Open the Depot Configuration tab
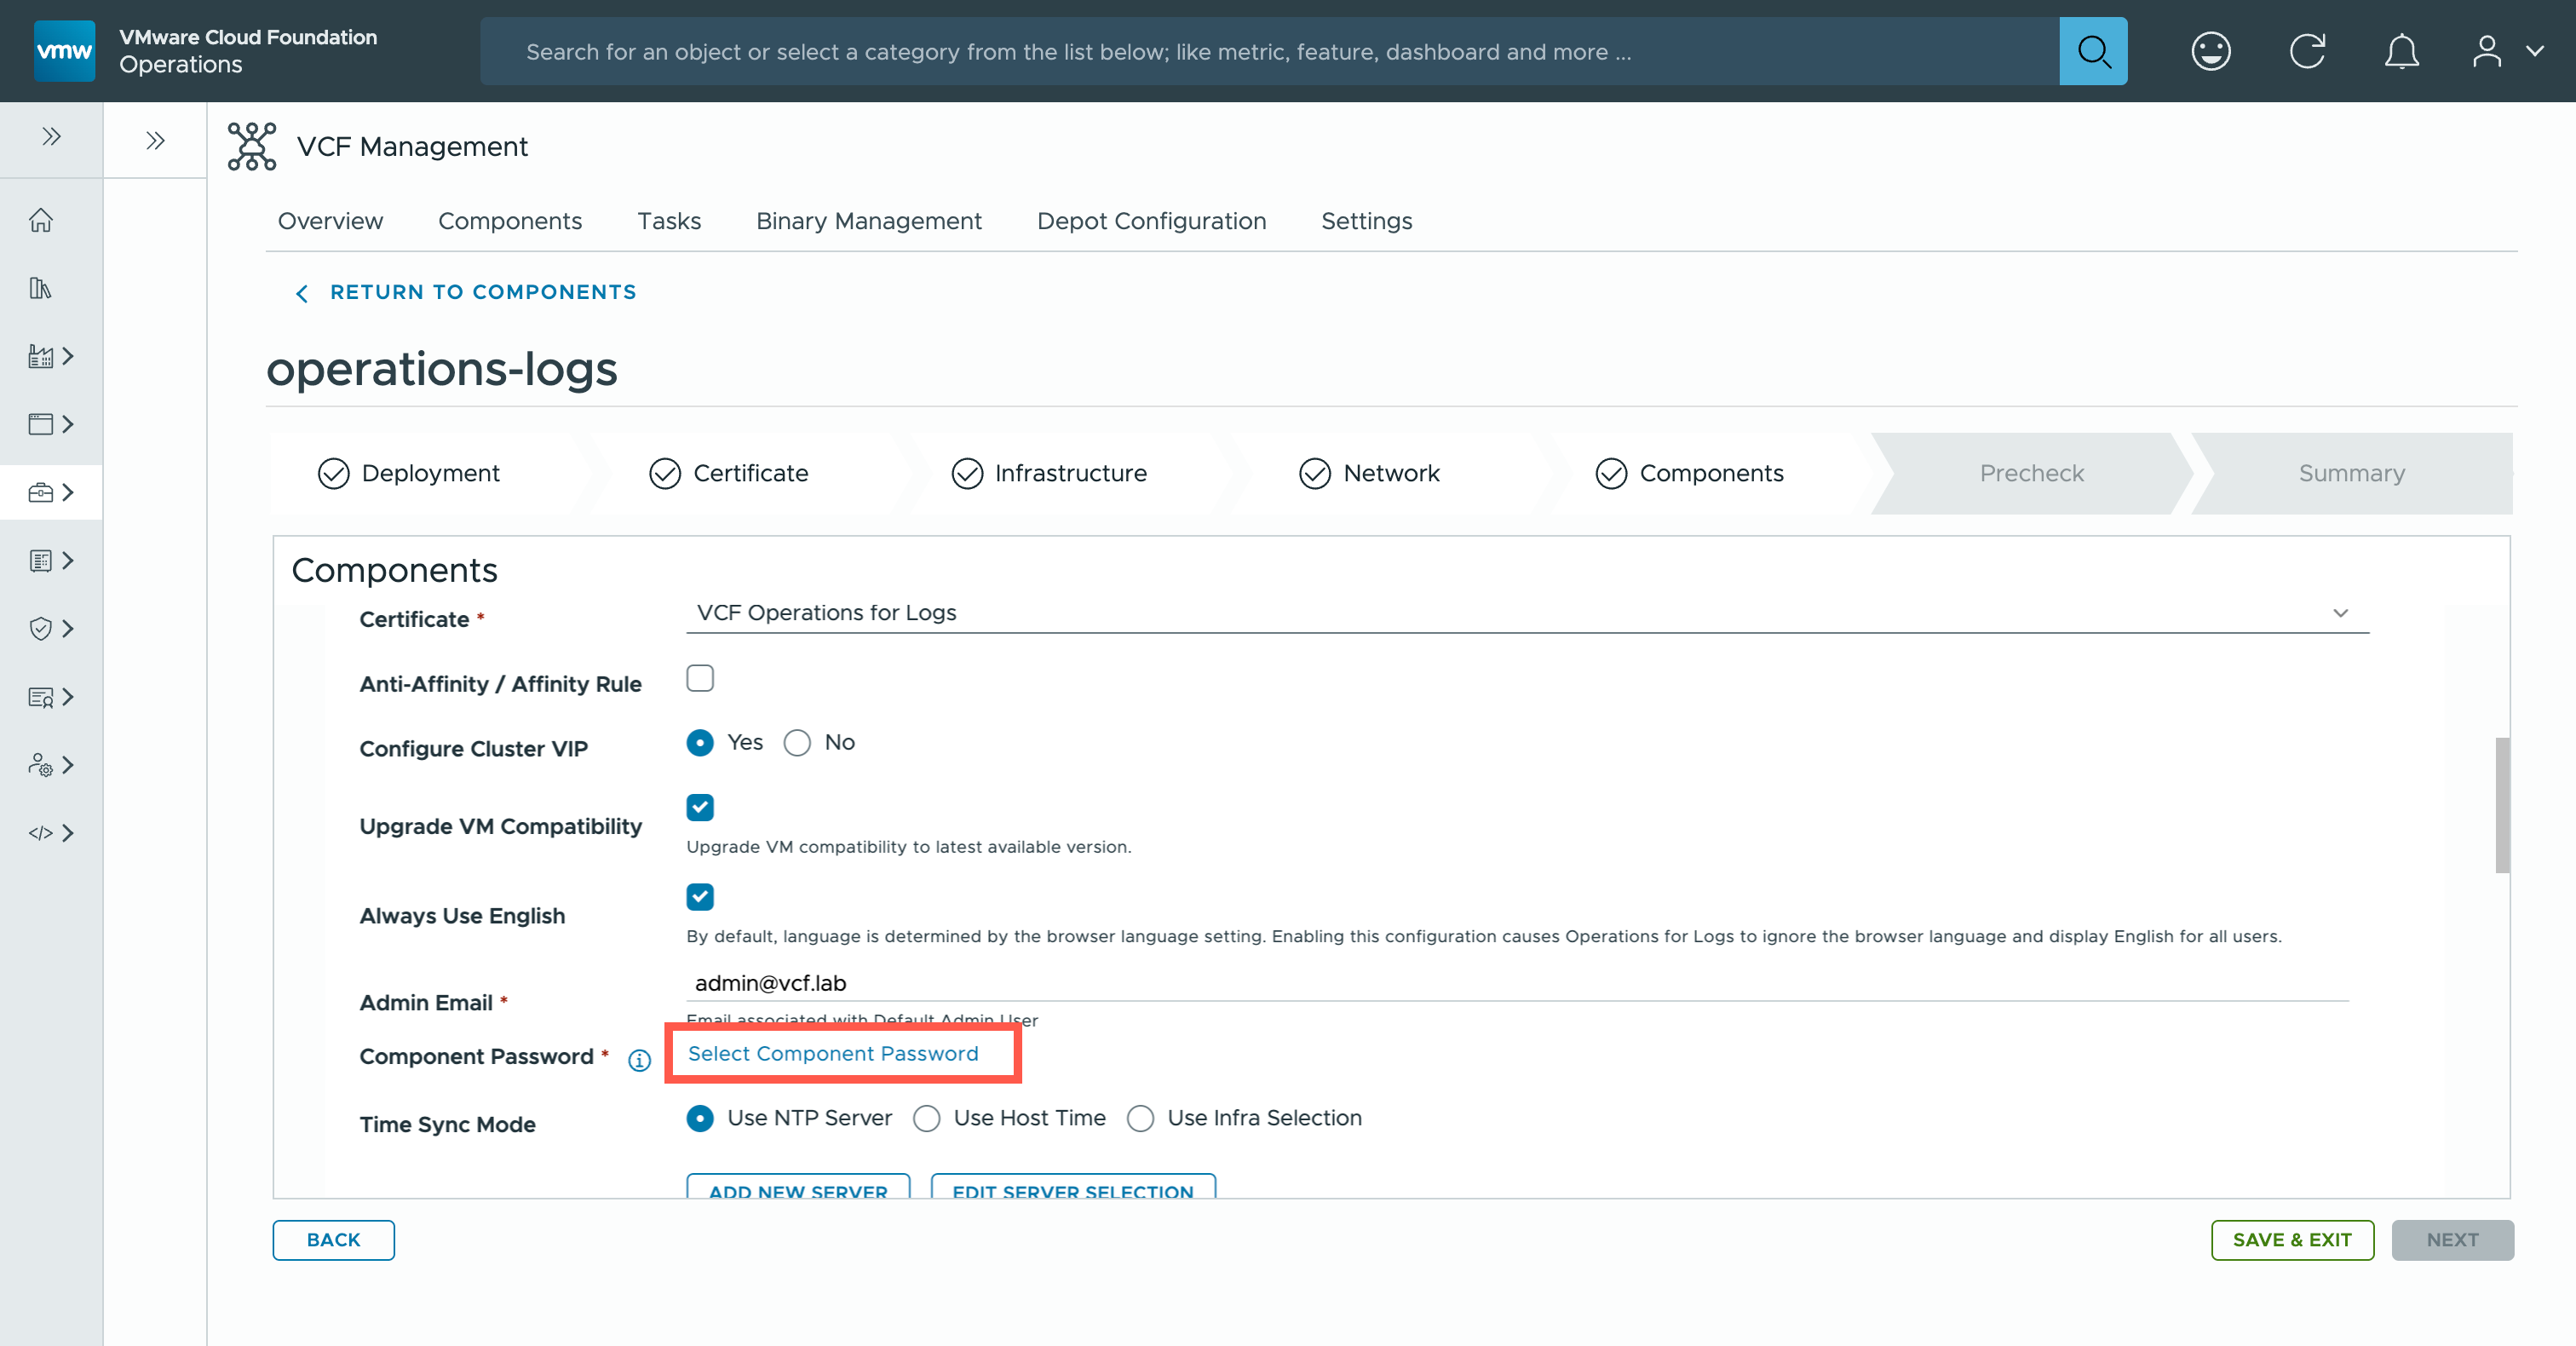Screen dimensions: 2576x1346 pos(1151,221)
